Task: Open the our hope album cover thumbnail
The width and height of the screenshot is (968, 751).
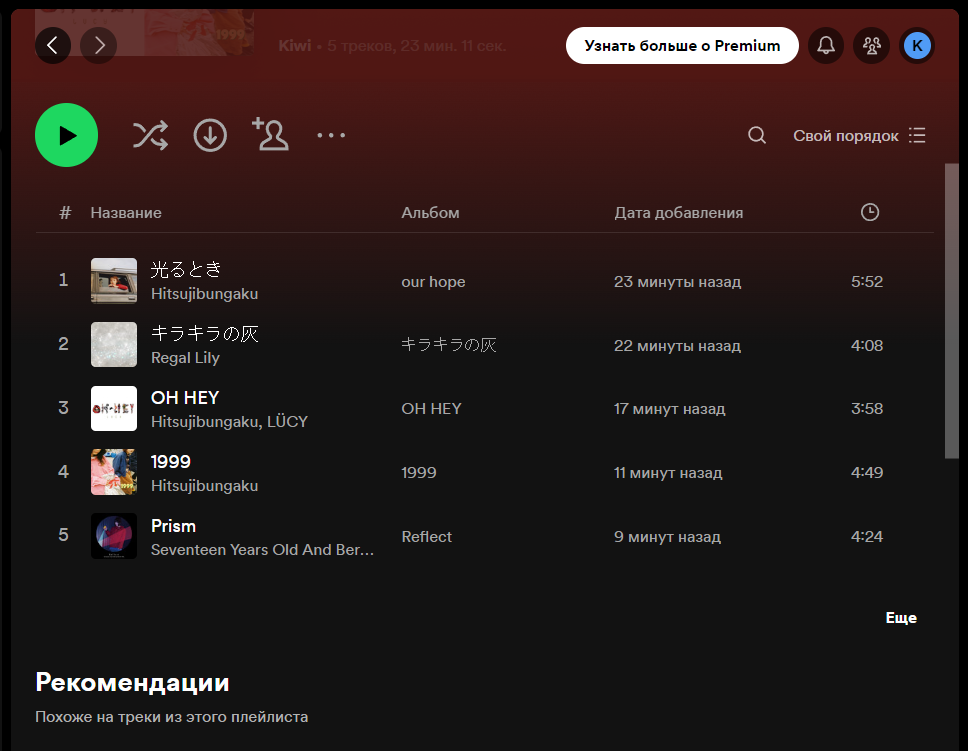Action: (114, 280)
